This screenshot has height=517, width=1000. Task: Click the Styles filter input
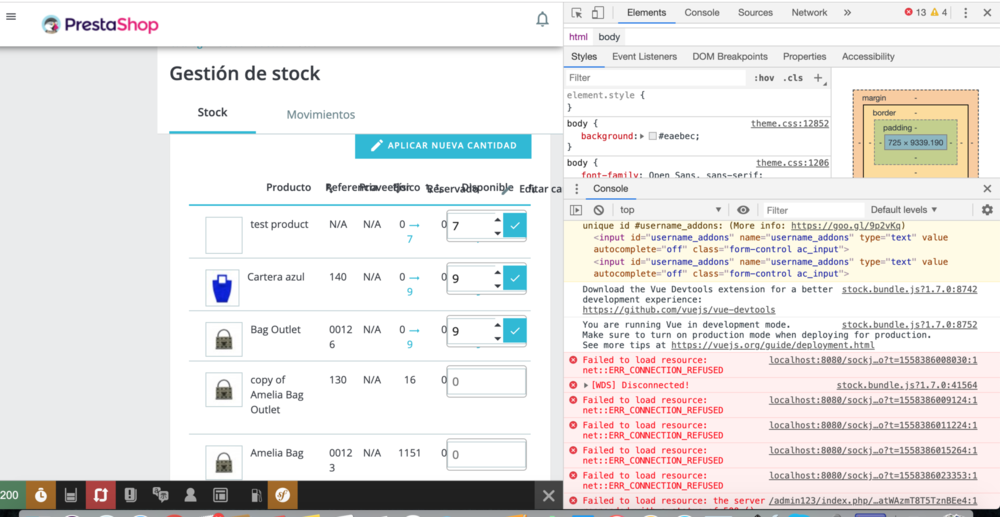click(656, 78)
